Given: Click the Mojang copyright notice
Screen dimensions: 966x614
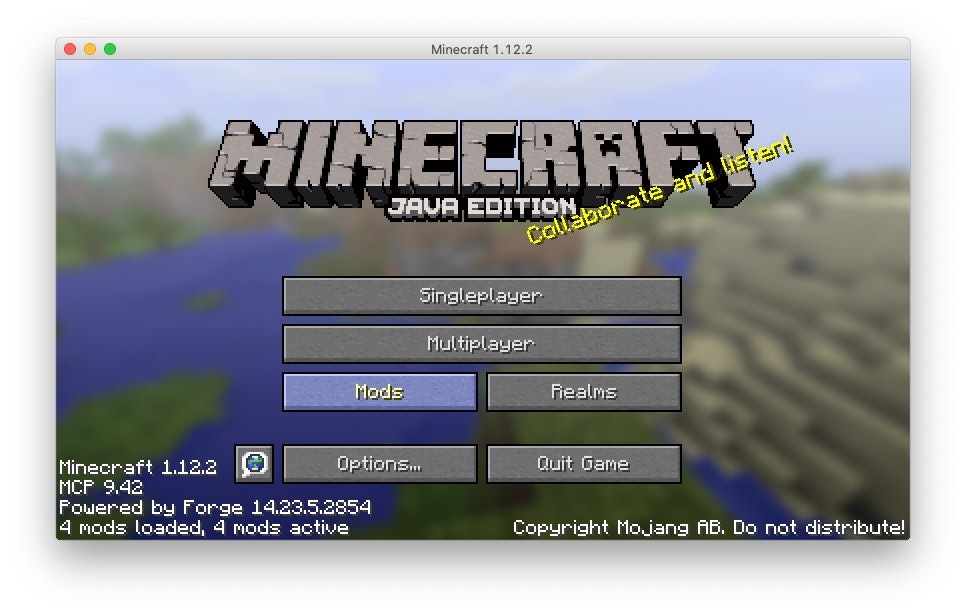Looking at the screenshot, I should pos(709,528).
